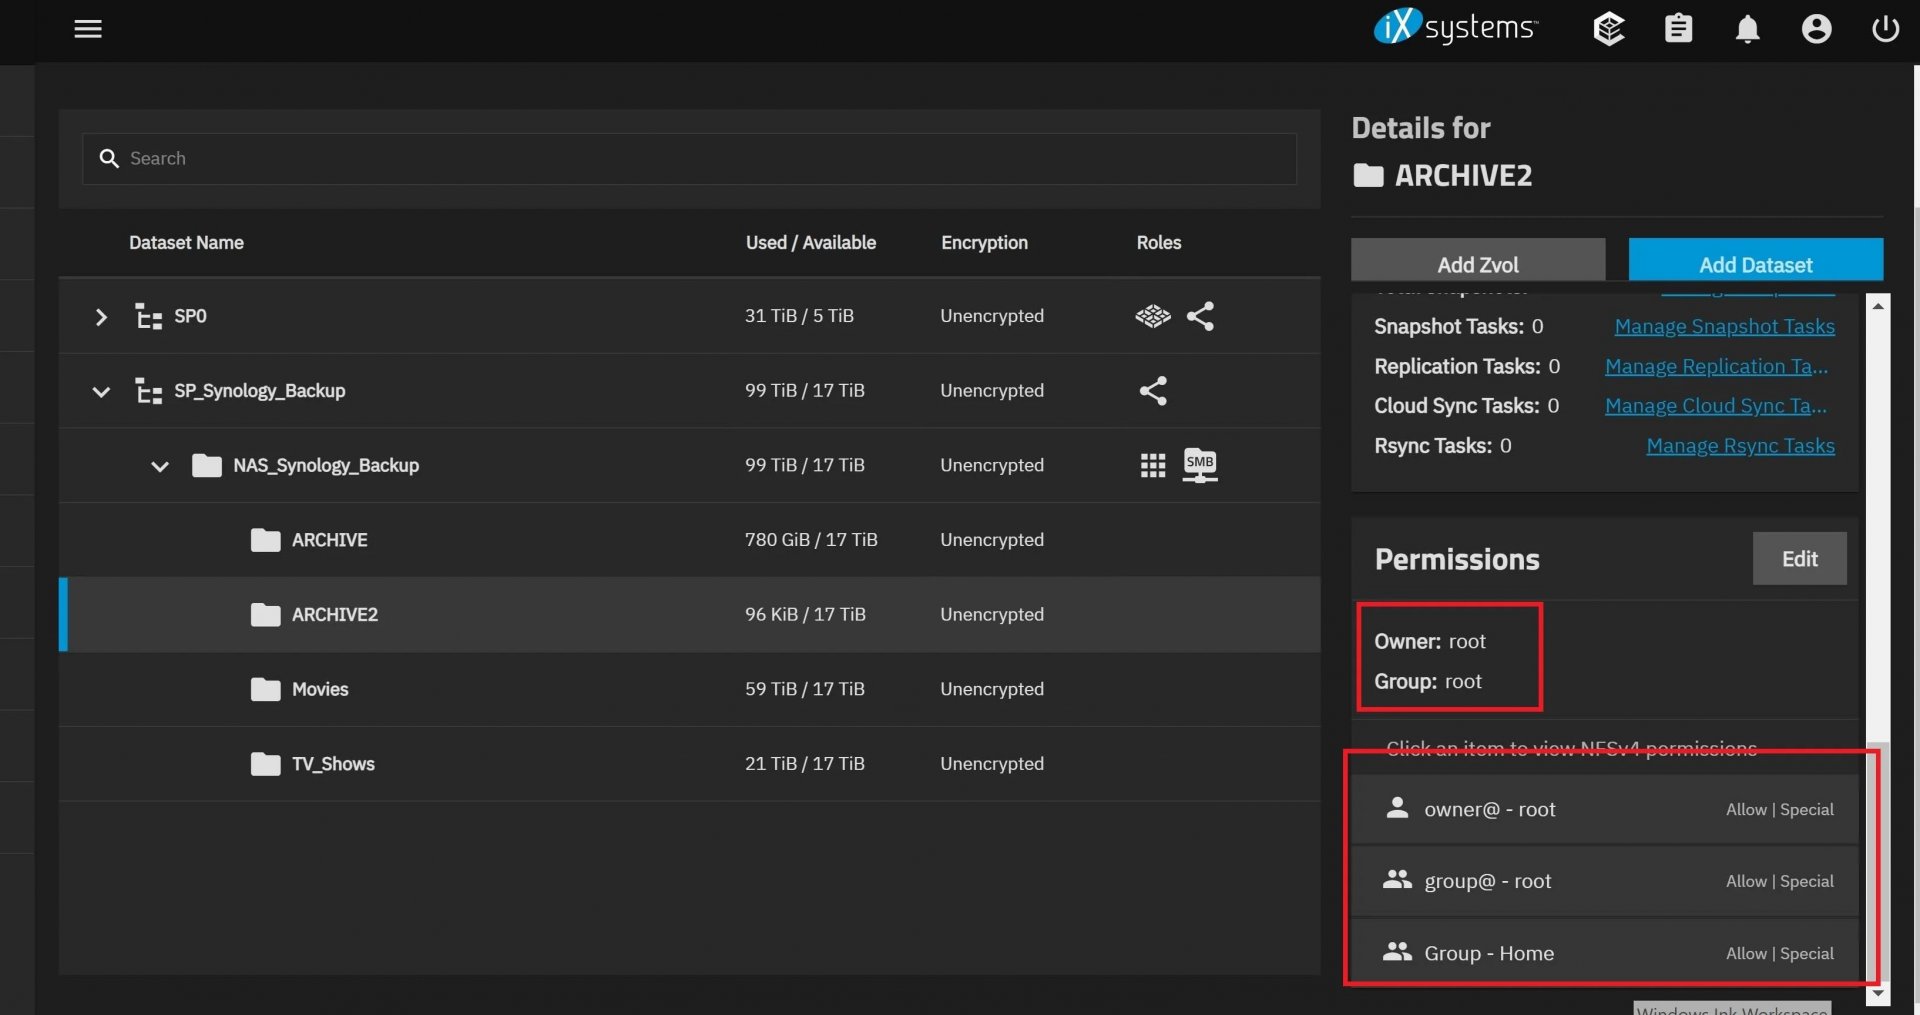The image size is (1920, 1015).
Task: Click the TrueCommand status icon
Action: [1608, 29]
